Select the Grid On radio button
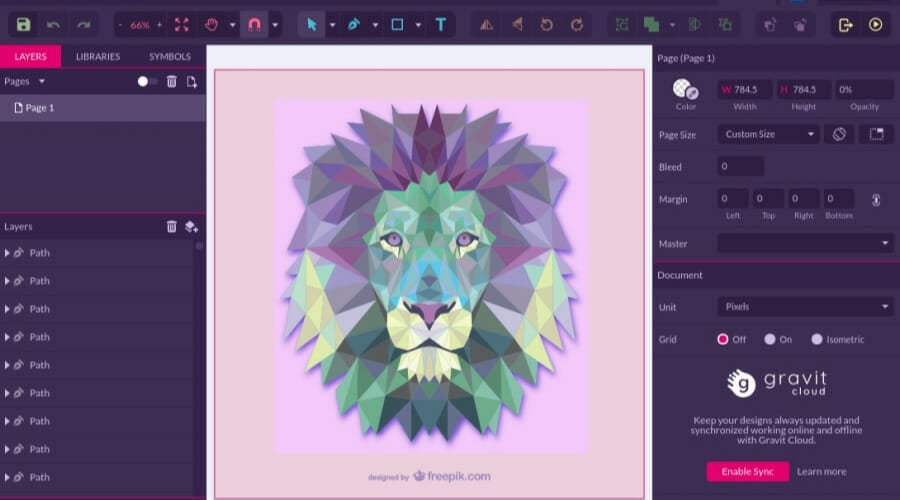The height and width of the screenshot is (500, 900). click(770, 339)
